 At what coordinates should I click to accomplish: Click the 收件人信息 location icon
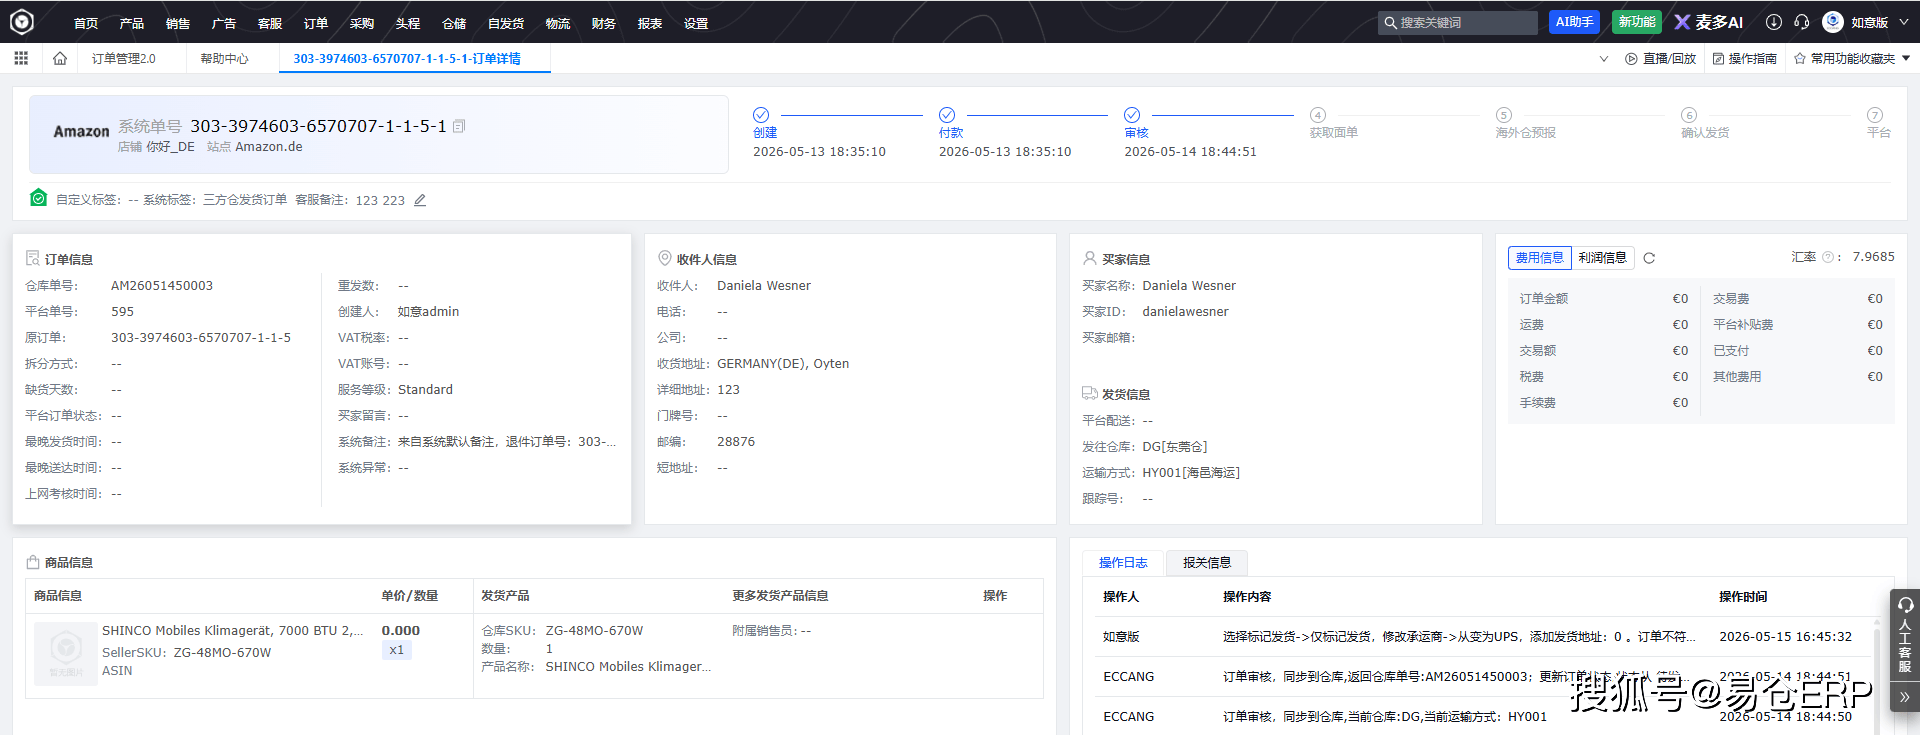pos(664,258)
